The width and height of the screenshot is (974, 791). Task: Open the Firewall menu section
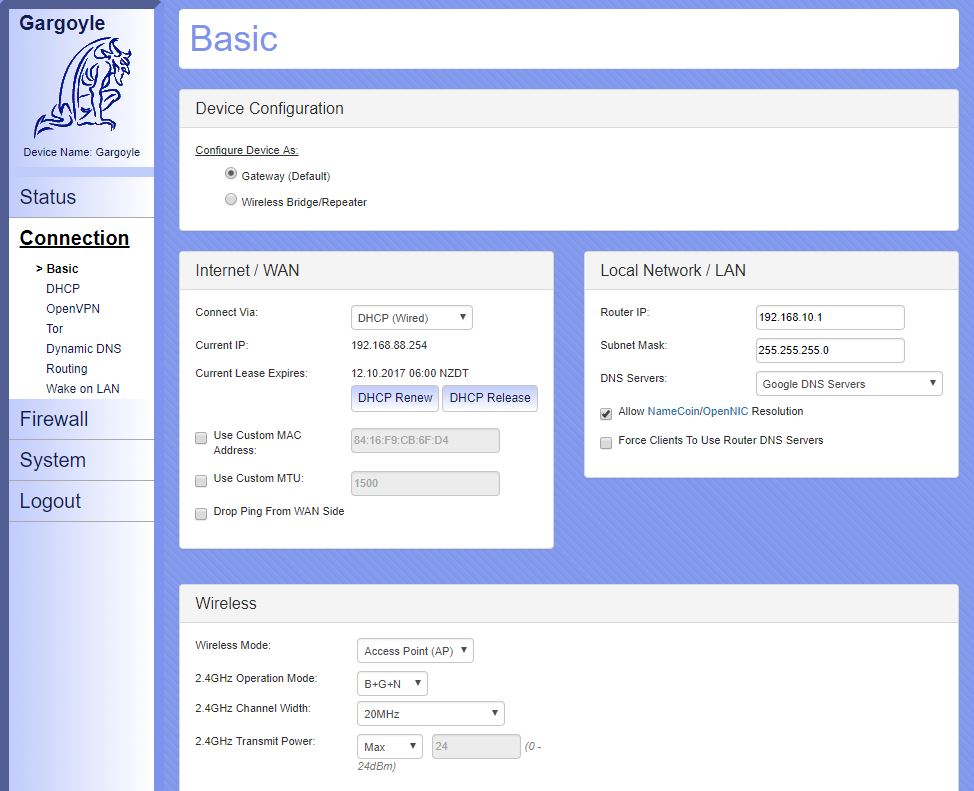54,419
